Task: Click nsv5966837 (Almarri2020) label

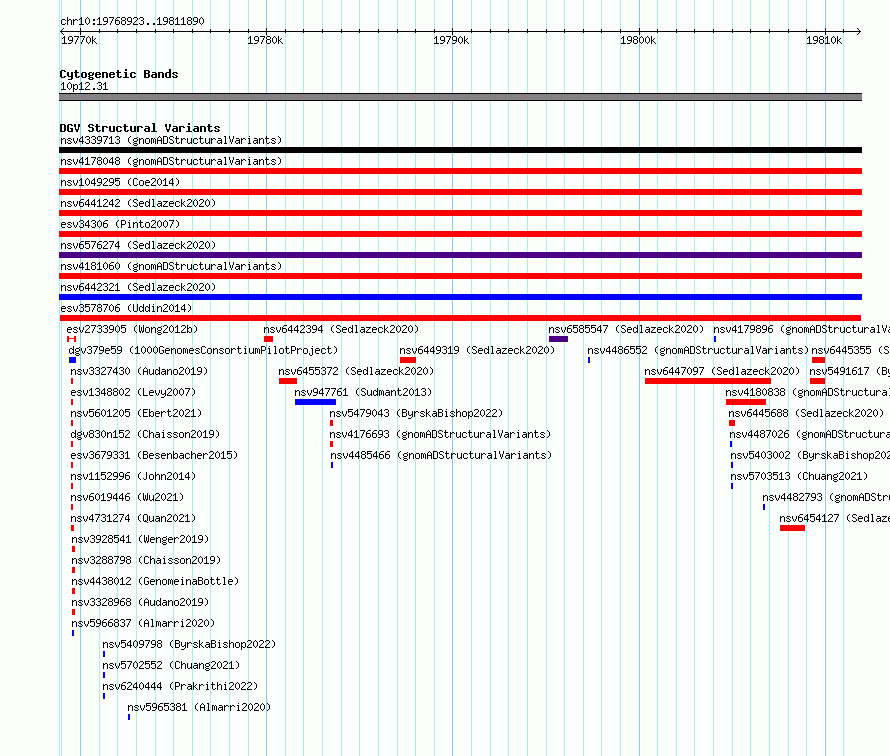Action: pos(143,623)
